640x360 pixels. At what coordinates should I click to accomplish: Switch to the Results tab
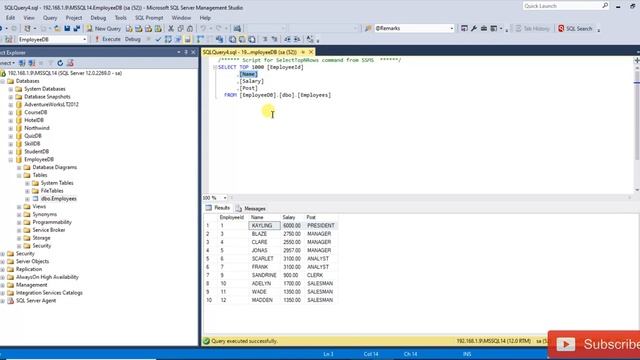[x=218, y=208]
